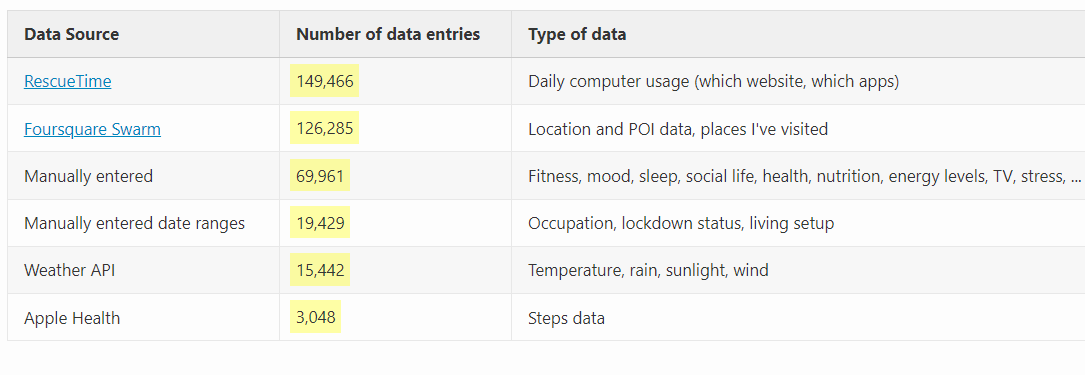Click the Manually entered row label

(89, 176)
